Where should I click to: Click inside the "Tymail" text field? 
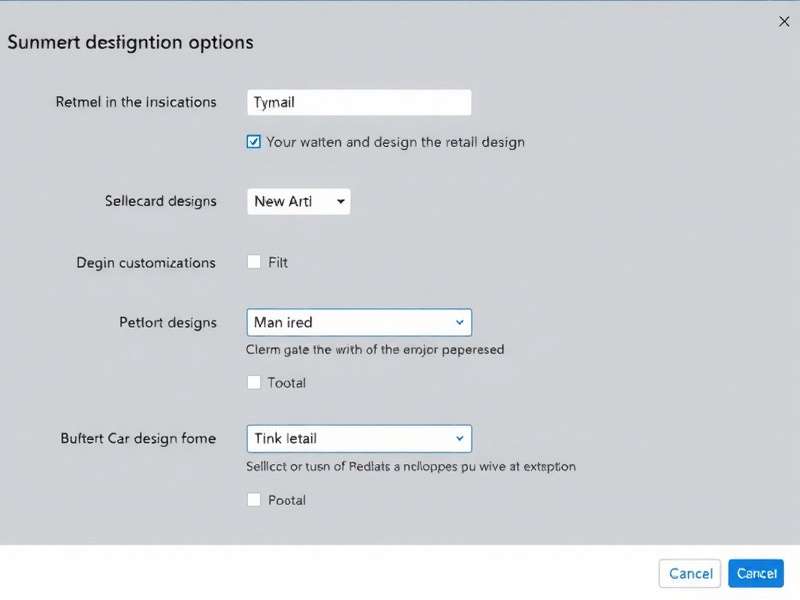pyautogui.click(x=359, y=101)
